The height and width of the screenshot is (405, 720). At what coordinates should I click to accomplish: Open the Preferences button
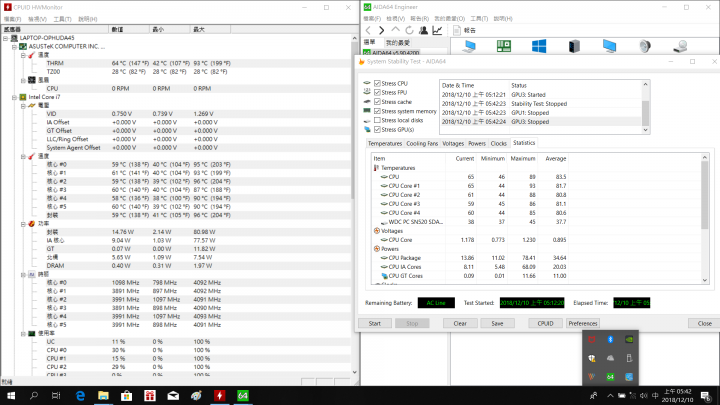click(583, 323)
